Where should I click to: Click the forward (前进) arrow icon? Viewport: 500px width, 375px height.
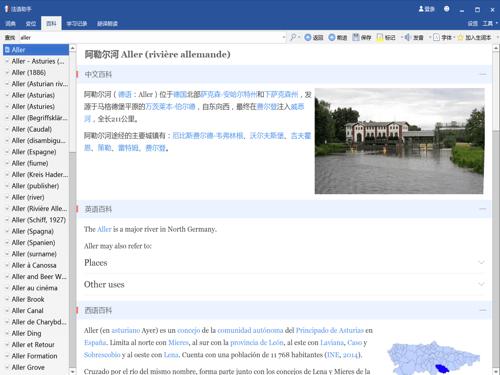332,37
